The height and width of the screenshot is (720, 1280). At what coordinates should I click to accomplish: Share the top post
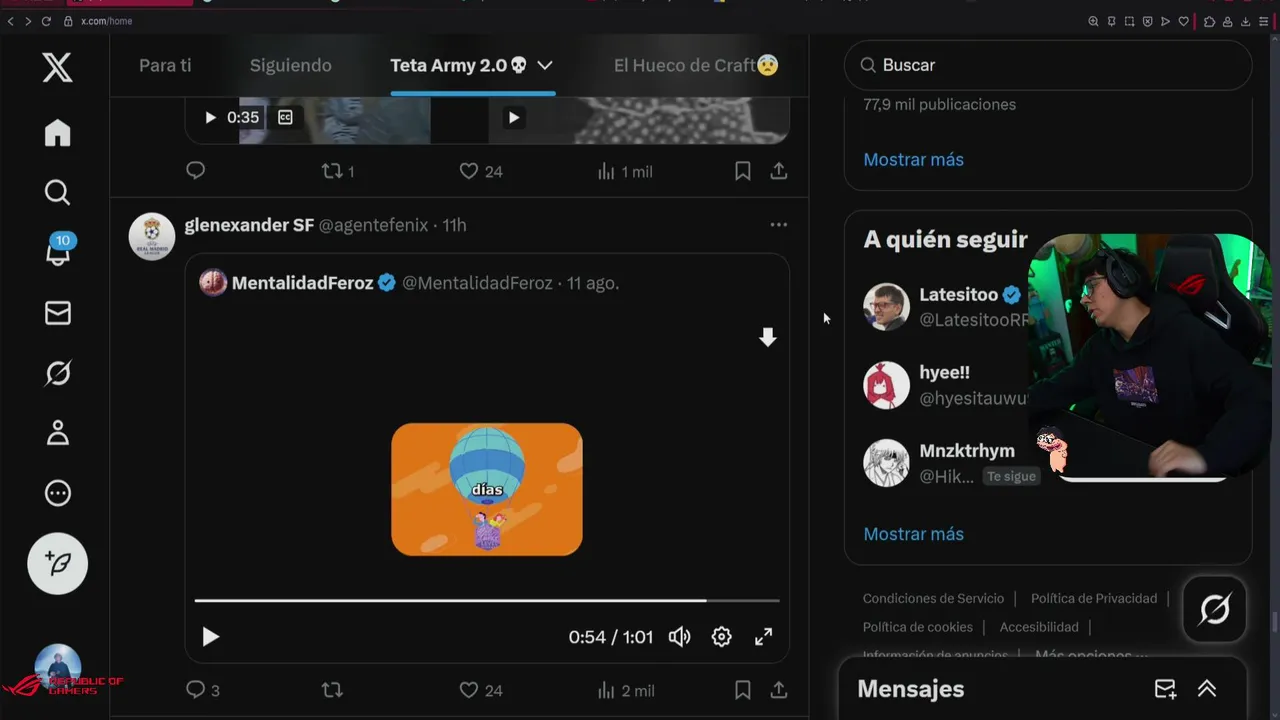pyautogui.click(x=778, y=171)
